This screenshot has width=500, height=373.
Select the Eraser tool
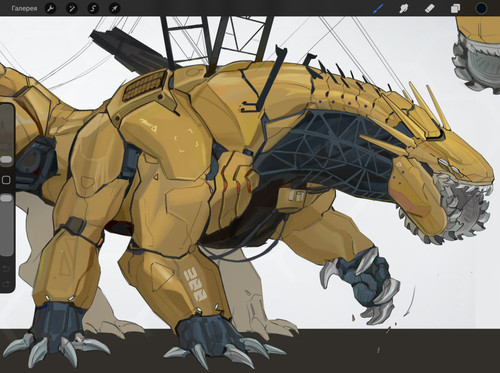coord(430,8)
